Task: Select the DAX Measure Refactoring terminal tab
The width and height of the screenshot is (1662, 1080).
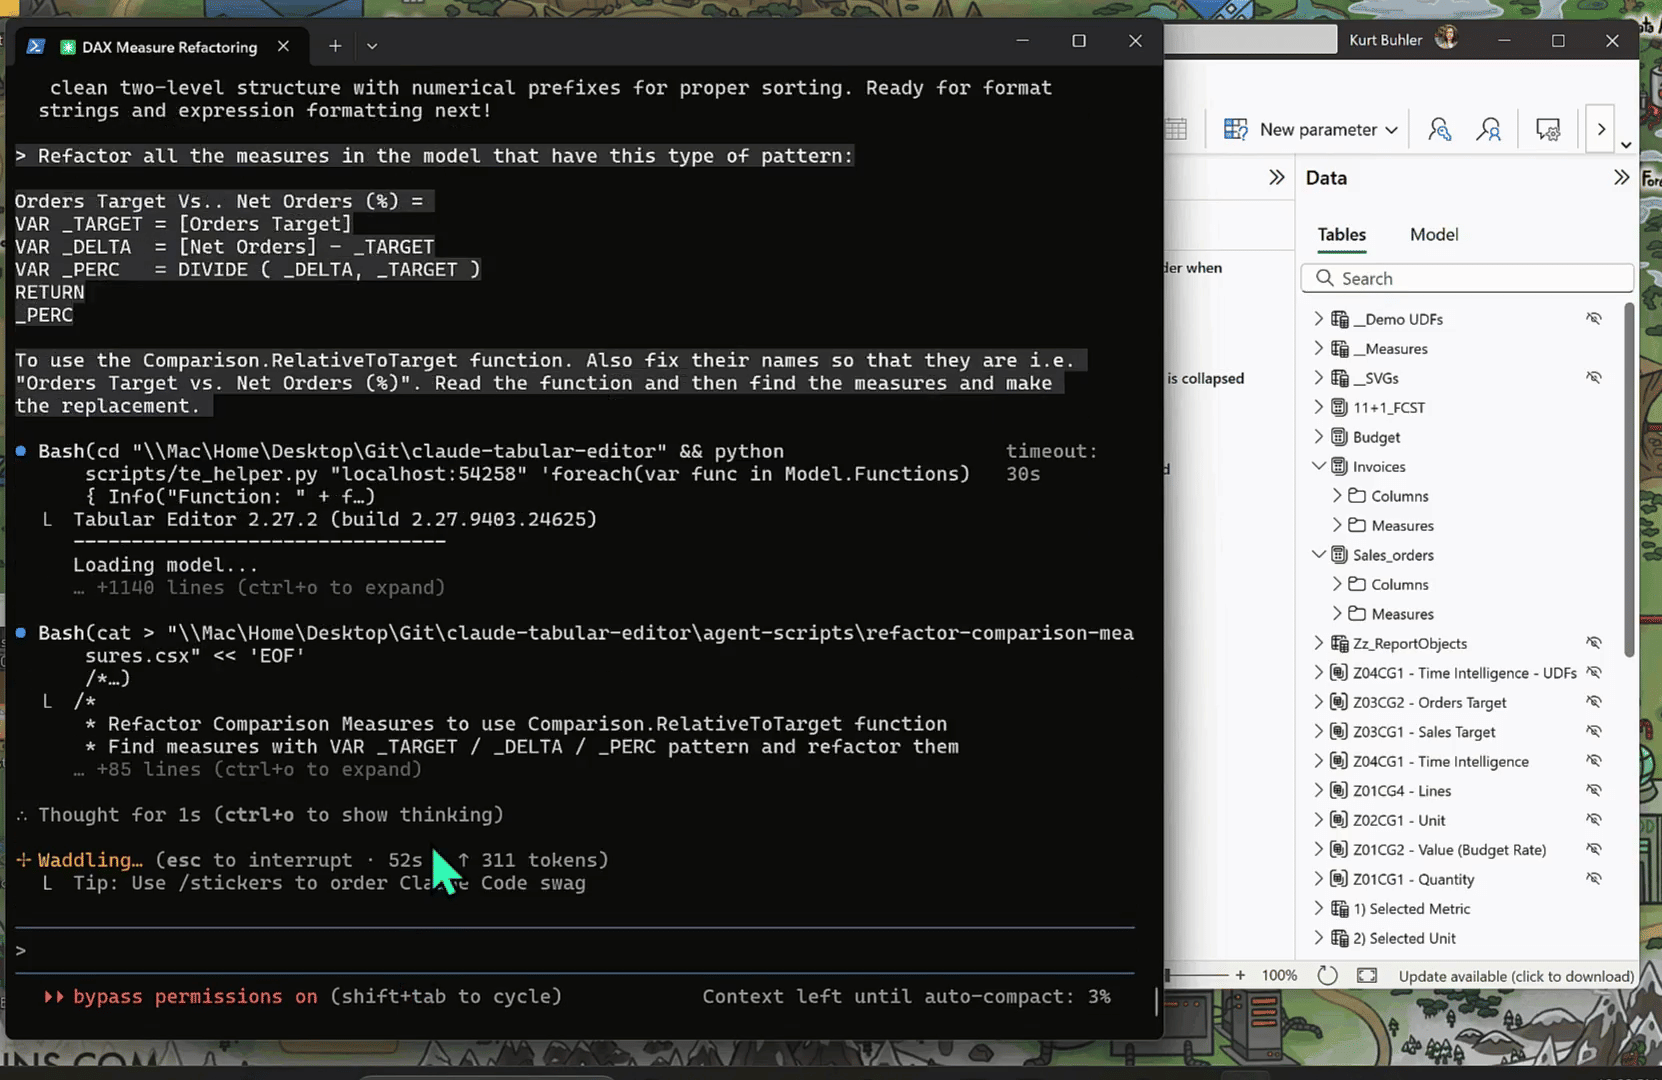Action: (160, 47)
